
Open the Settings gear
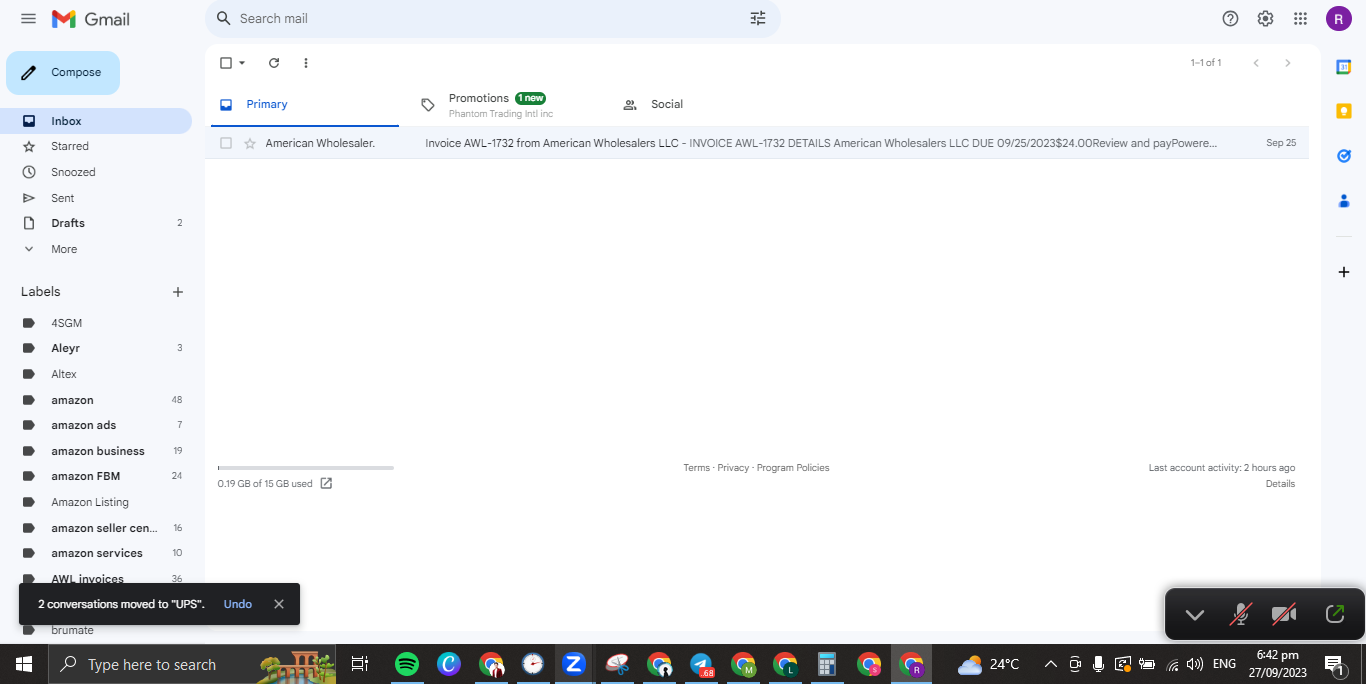point(1265,18)
